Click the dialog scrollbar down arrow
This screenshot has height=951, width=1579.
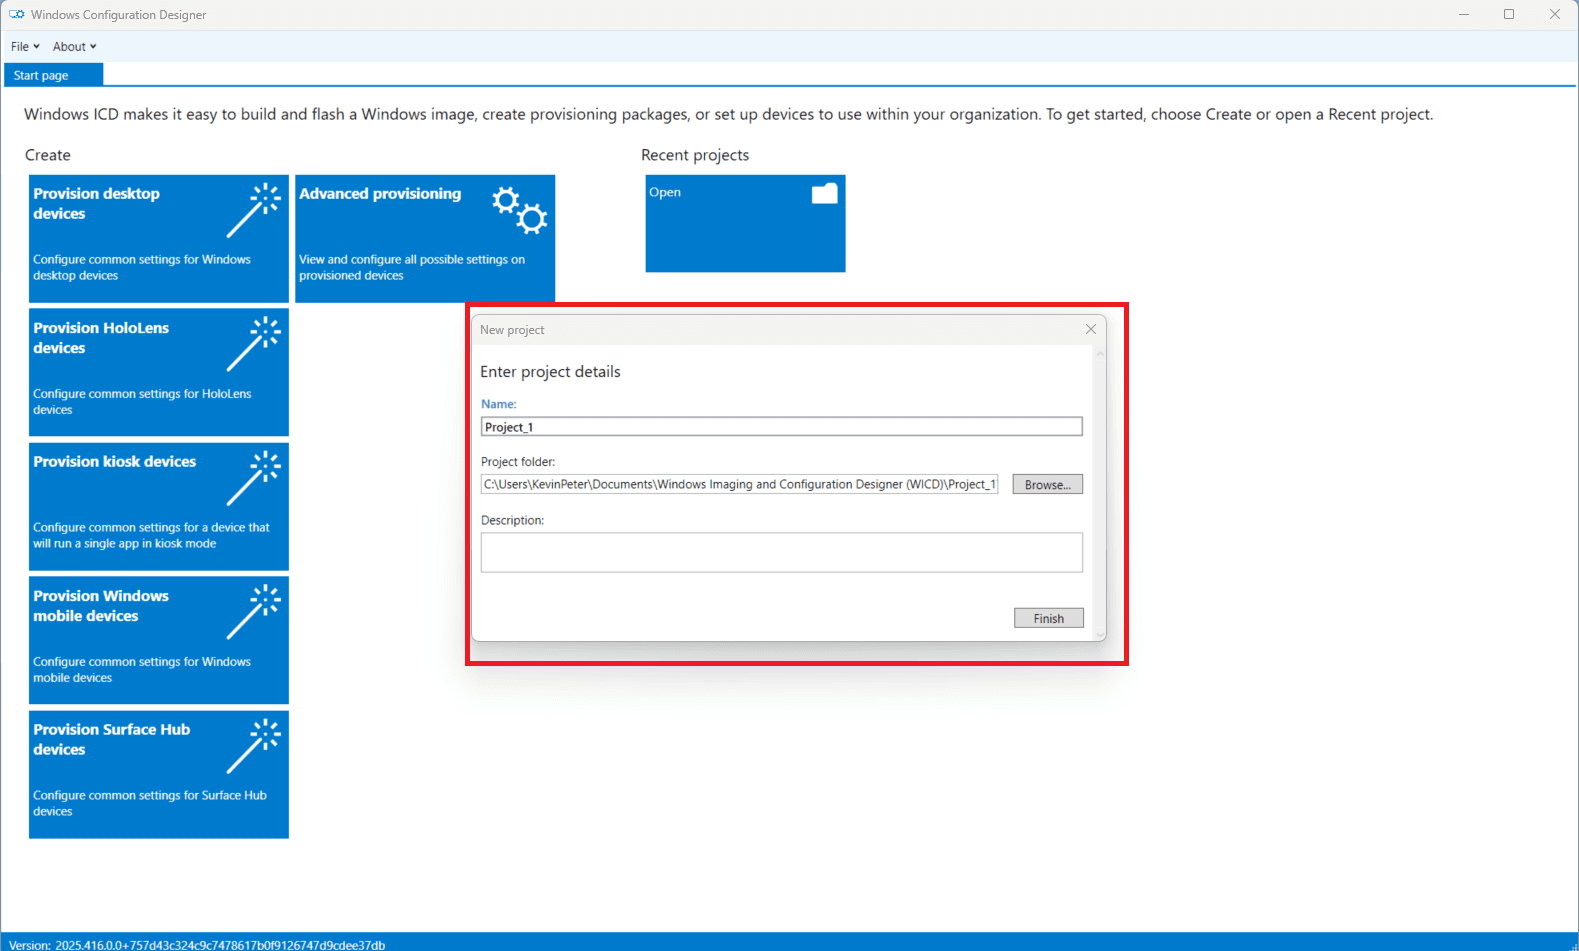[x=1100, y=634]
